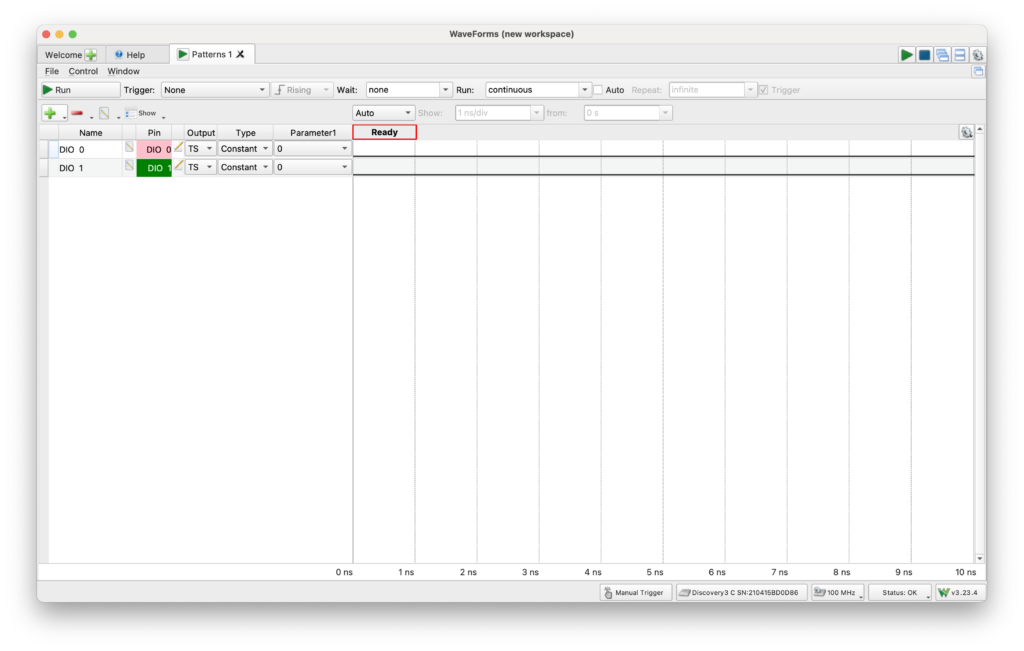
Task: Click the Discovery3 device status button
Action: (741, 593)
